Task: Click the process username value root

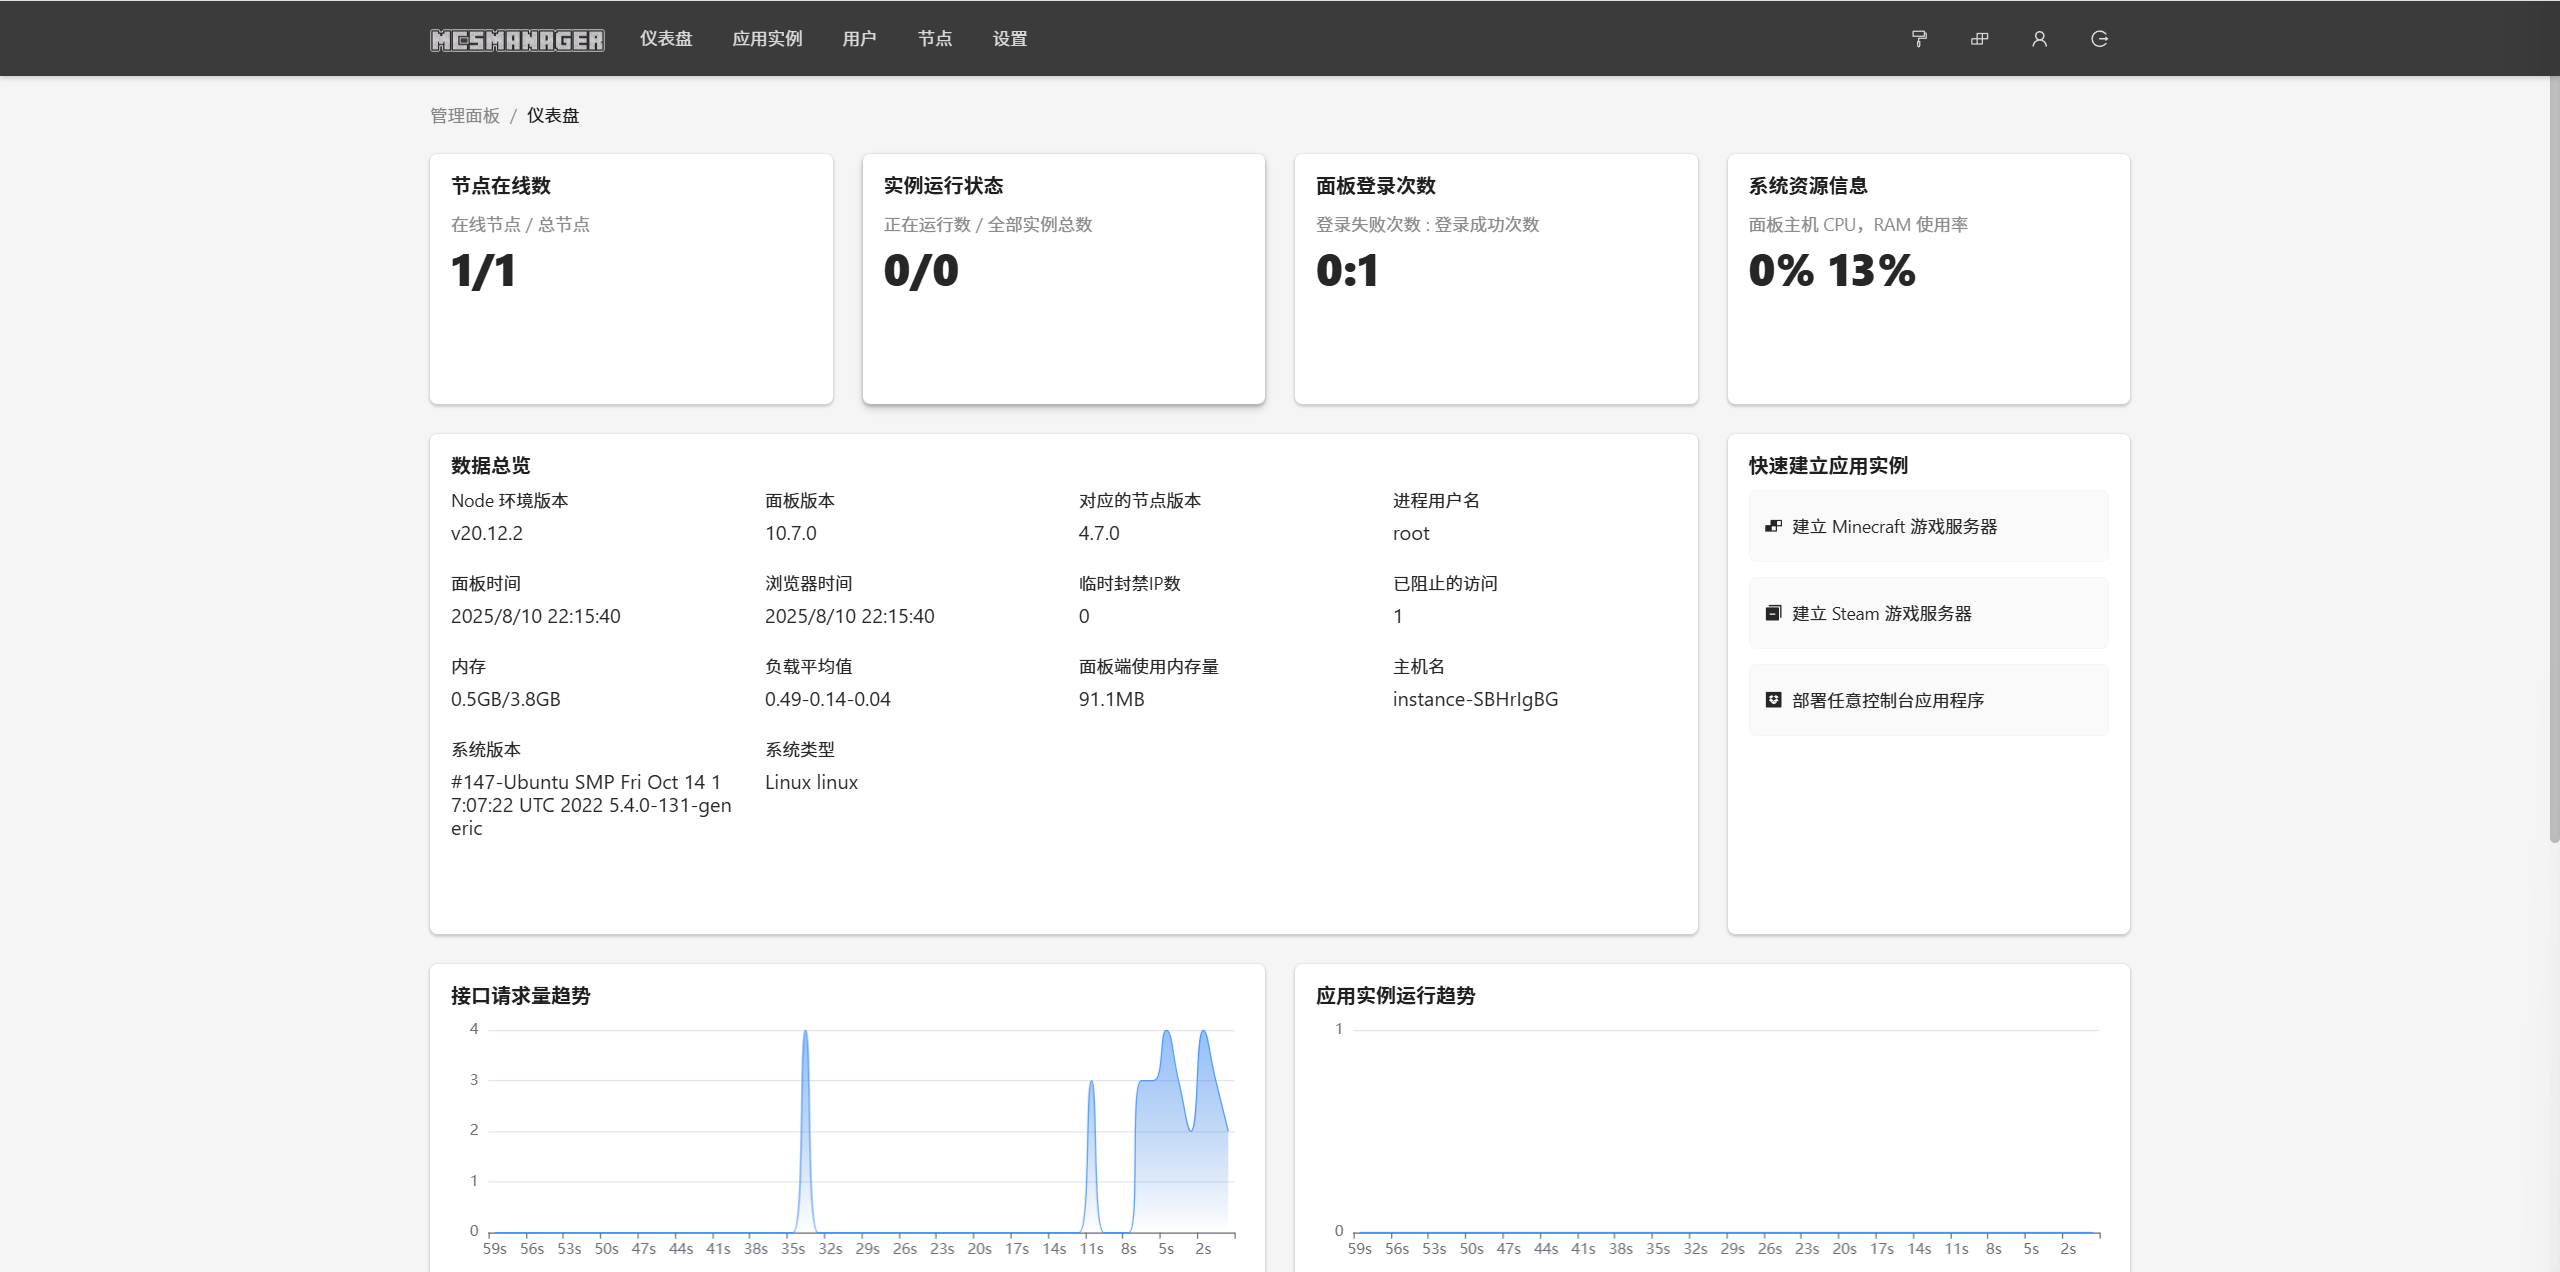Action: coord(1411,533)
